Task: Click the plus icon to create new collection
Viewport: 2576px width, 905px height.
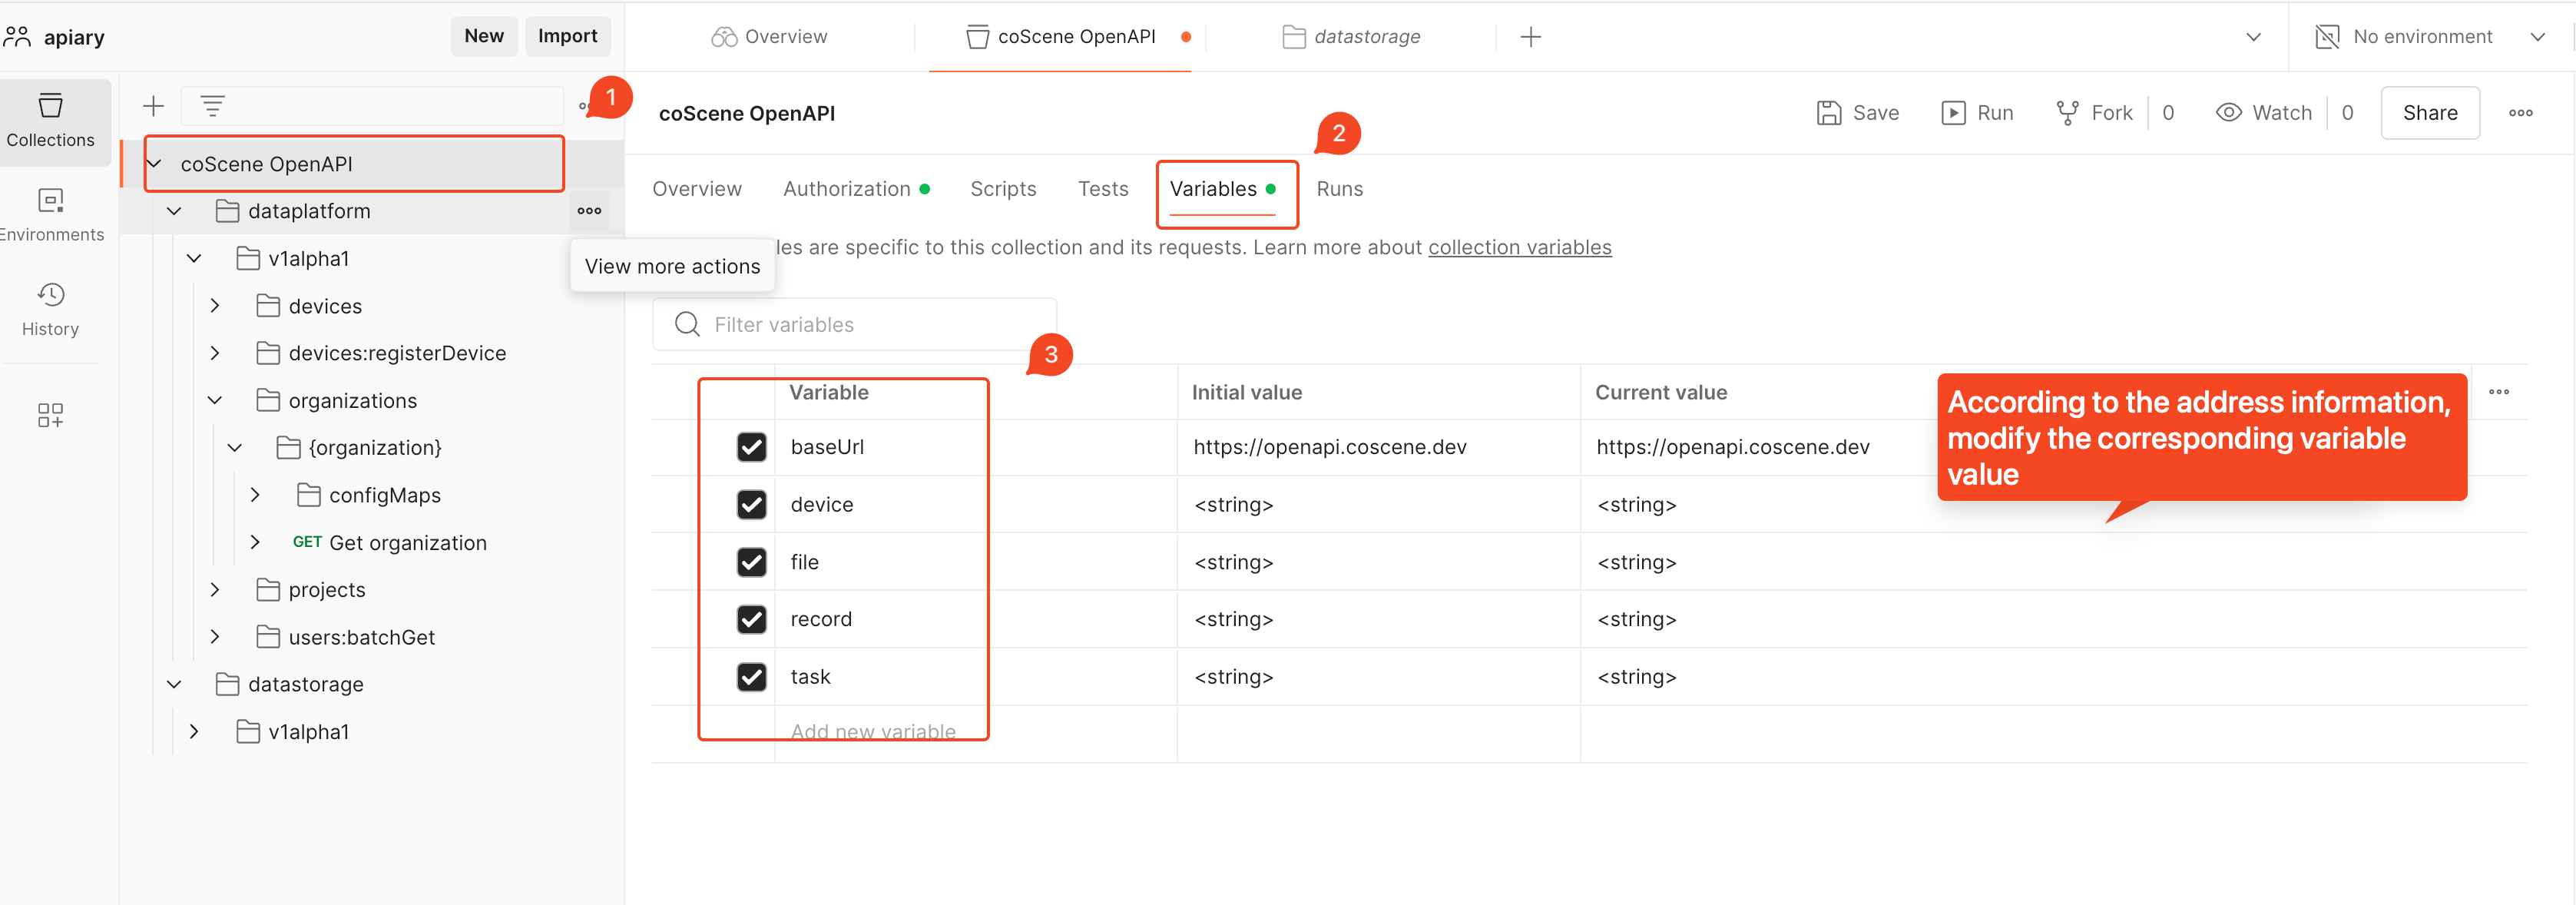Action: [153, 106]
